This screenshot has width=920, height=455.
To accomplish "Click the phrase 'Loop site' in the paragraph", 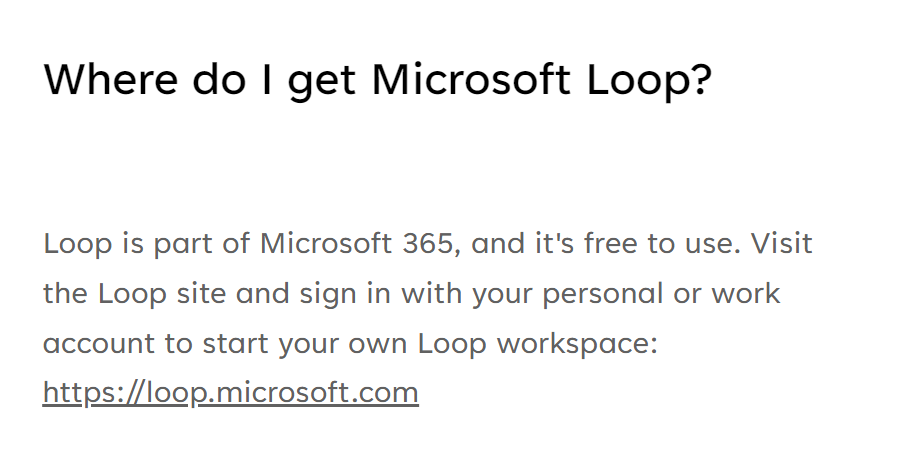I will pos(162,294).
